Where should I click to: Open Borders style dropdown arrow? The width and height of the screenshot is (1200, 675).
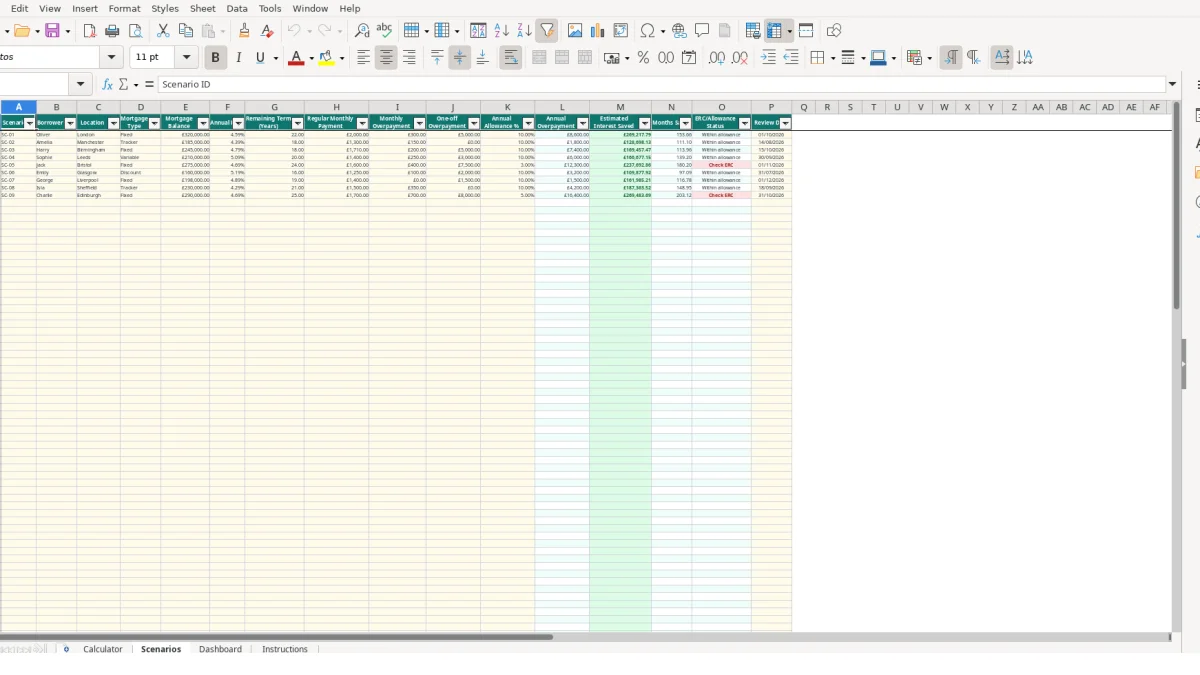click(832, 58)
